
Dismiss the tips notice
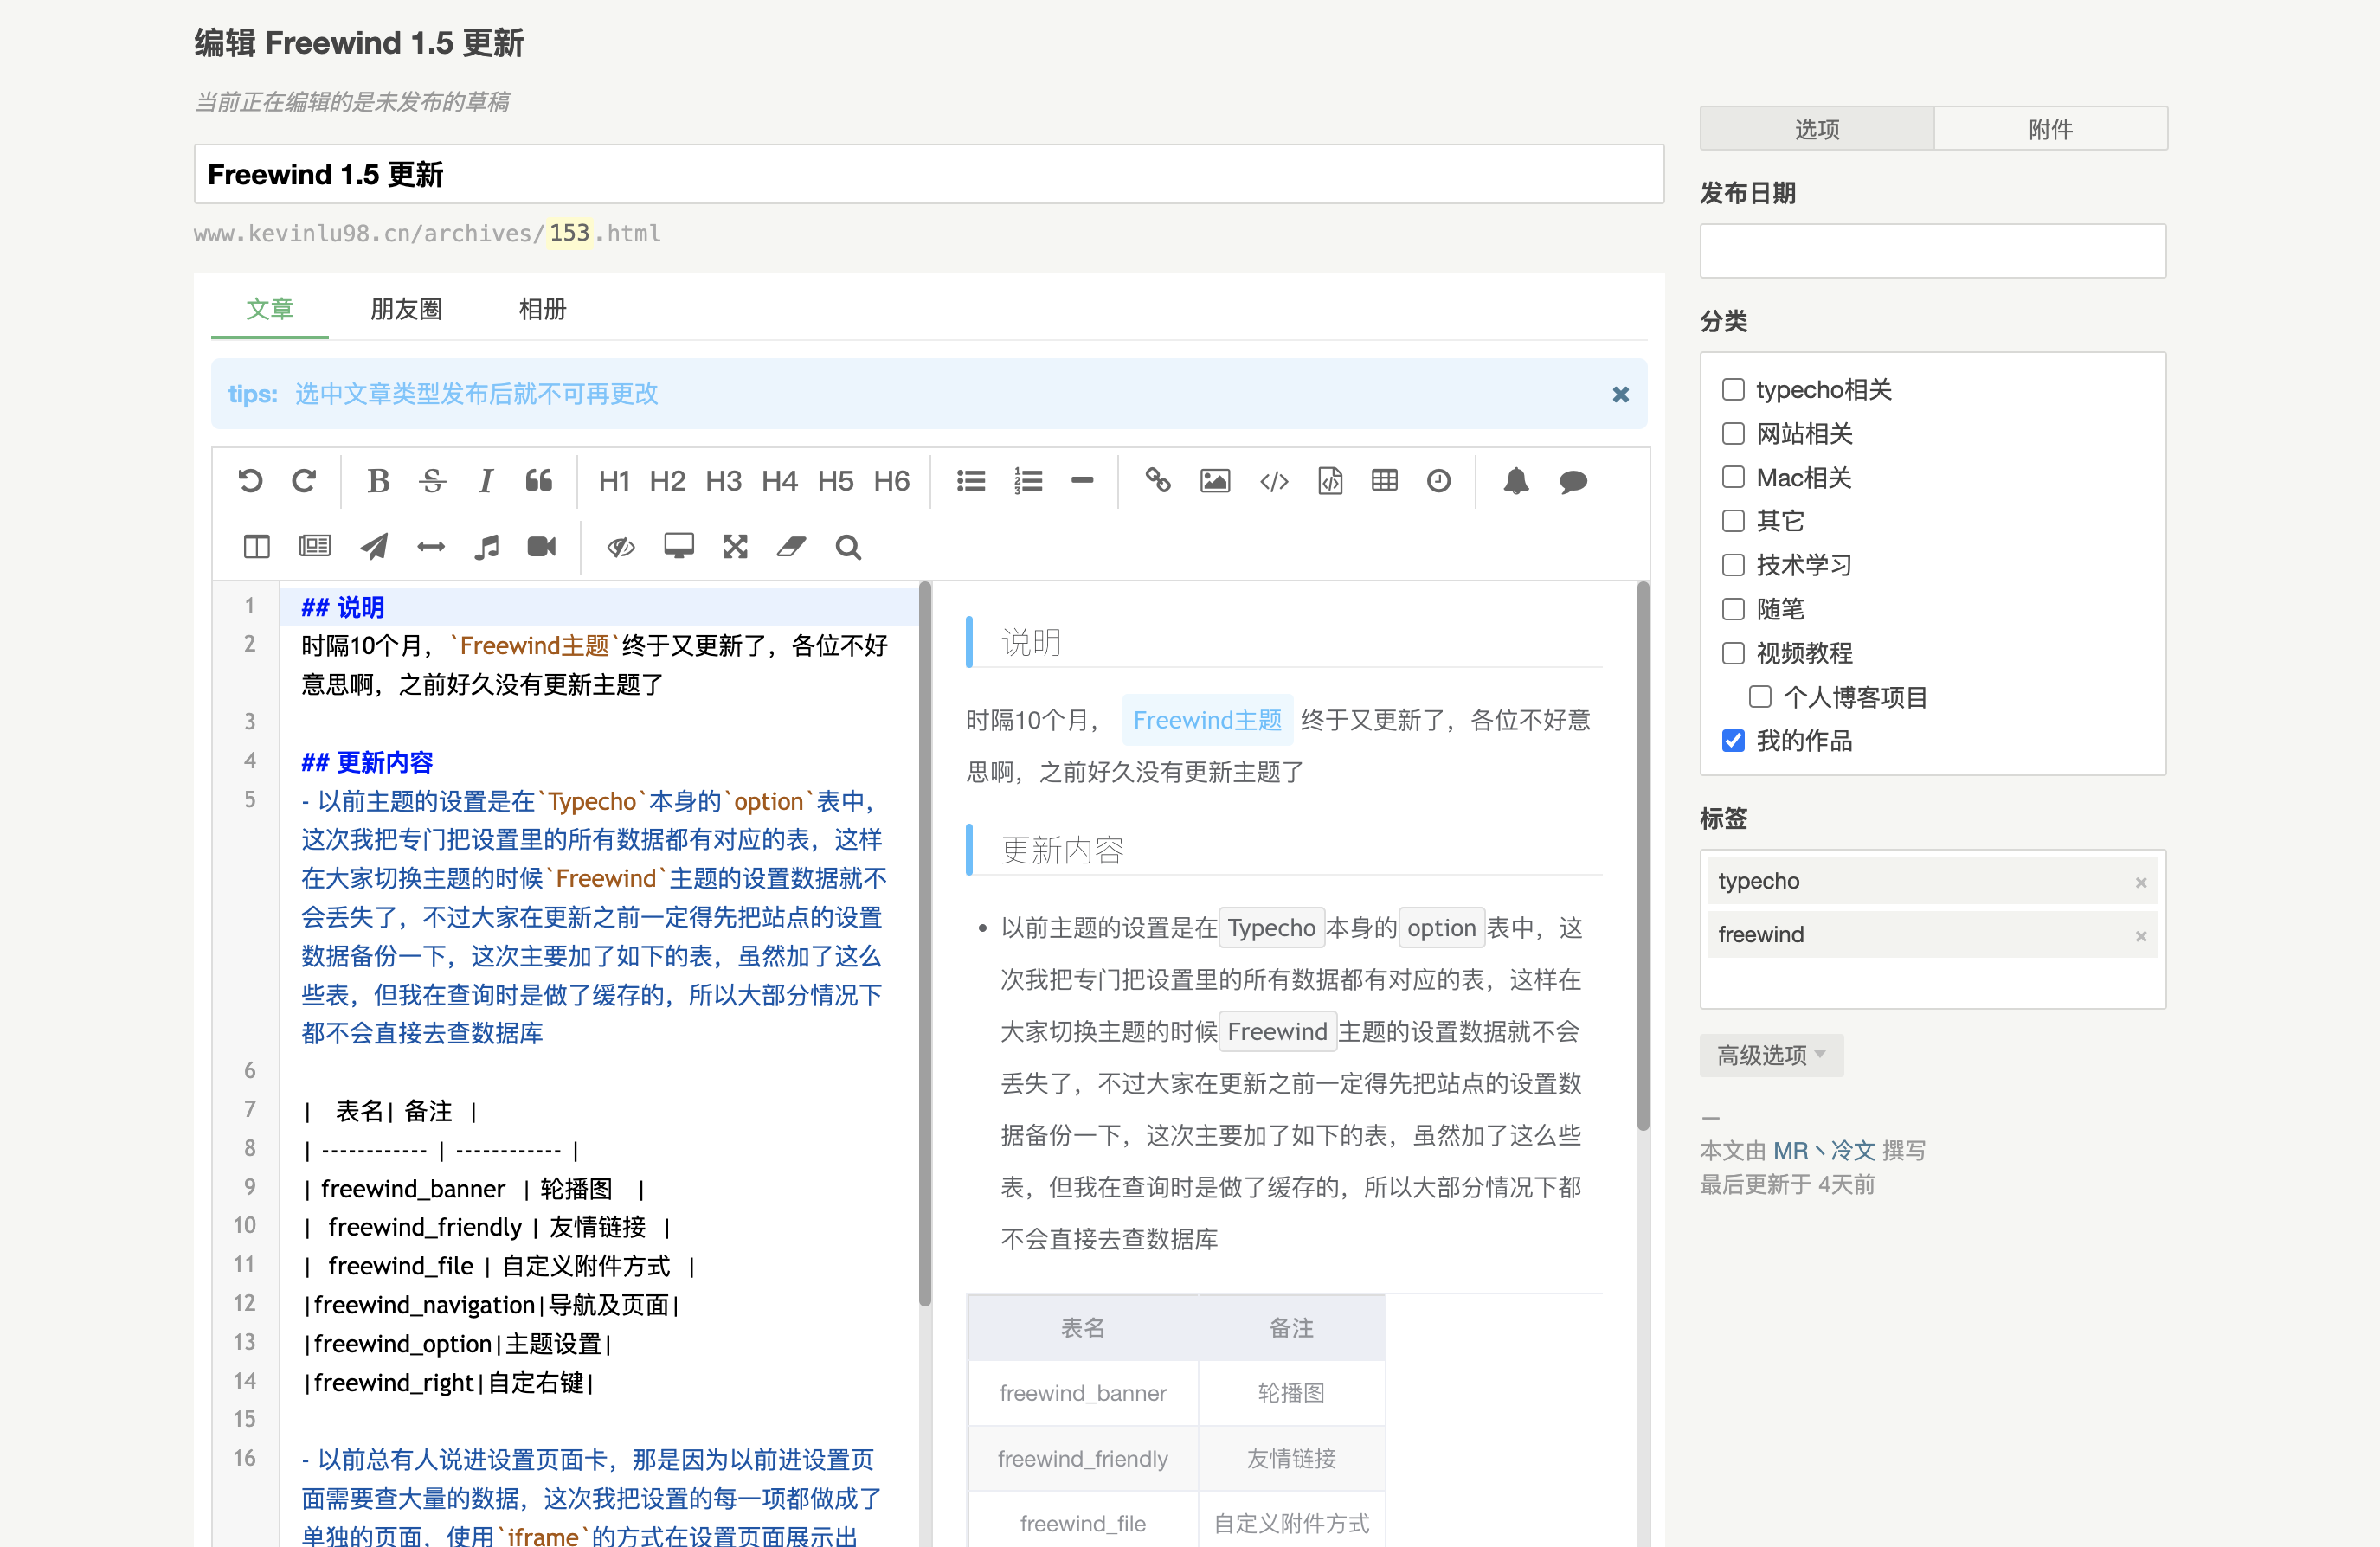coord(1620,395)
